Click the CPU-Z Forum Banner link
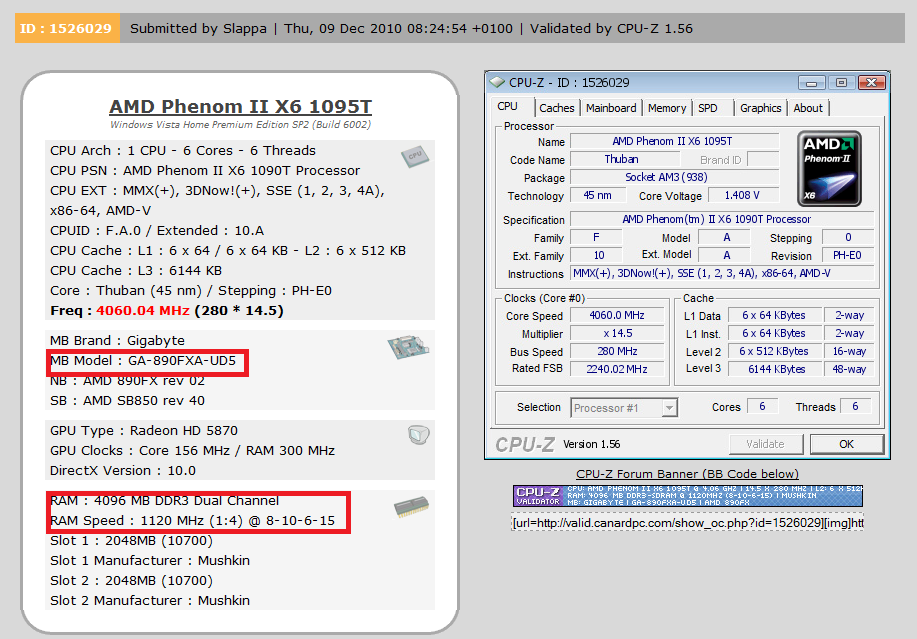 click(x=687, y=474)
